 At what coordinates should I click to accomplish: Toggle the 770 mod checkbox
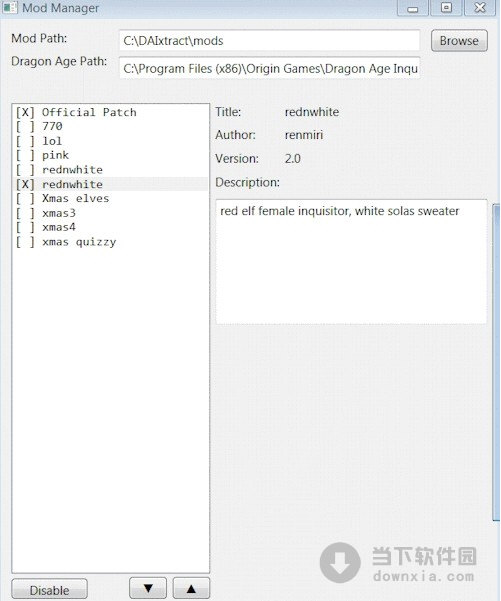tap(25, 126)
